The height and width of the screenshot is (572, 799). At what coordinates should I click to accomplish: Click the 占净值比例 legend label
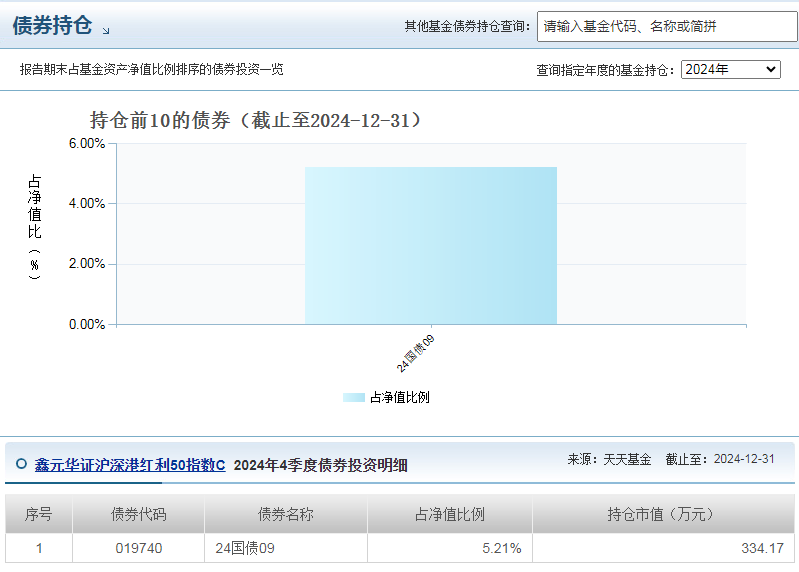point(400,397)
